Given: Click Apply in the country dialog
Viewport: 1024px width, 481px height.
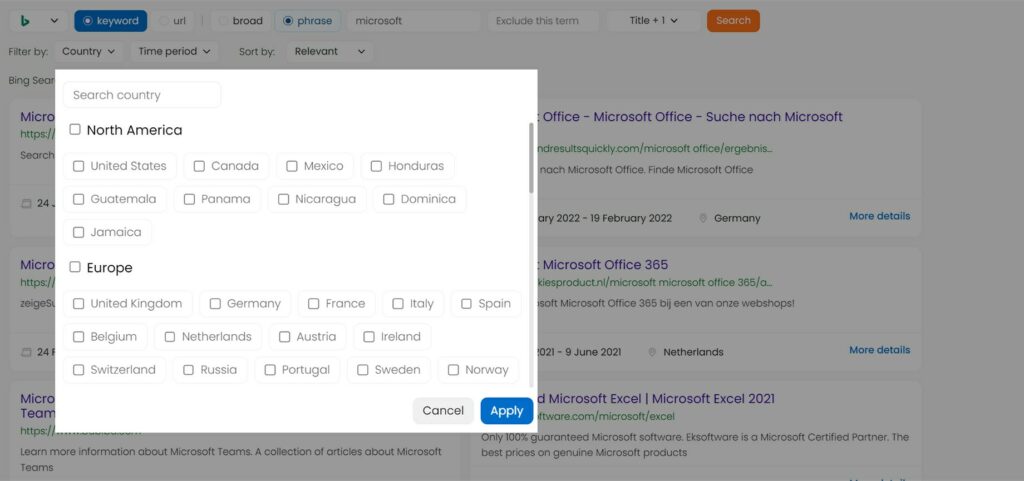Looking at the screenshot, I should pyautogui.click(x=507, y=411).
